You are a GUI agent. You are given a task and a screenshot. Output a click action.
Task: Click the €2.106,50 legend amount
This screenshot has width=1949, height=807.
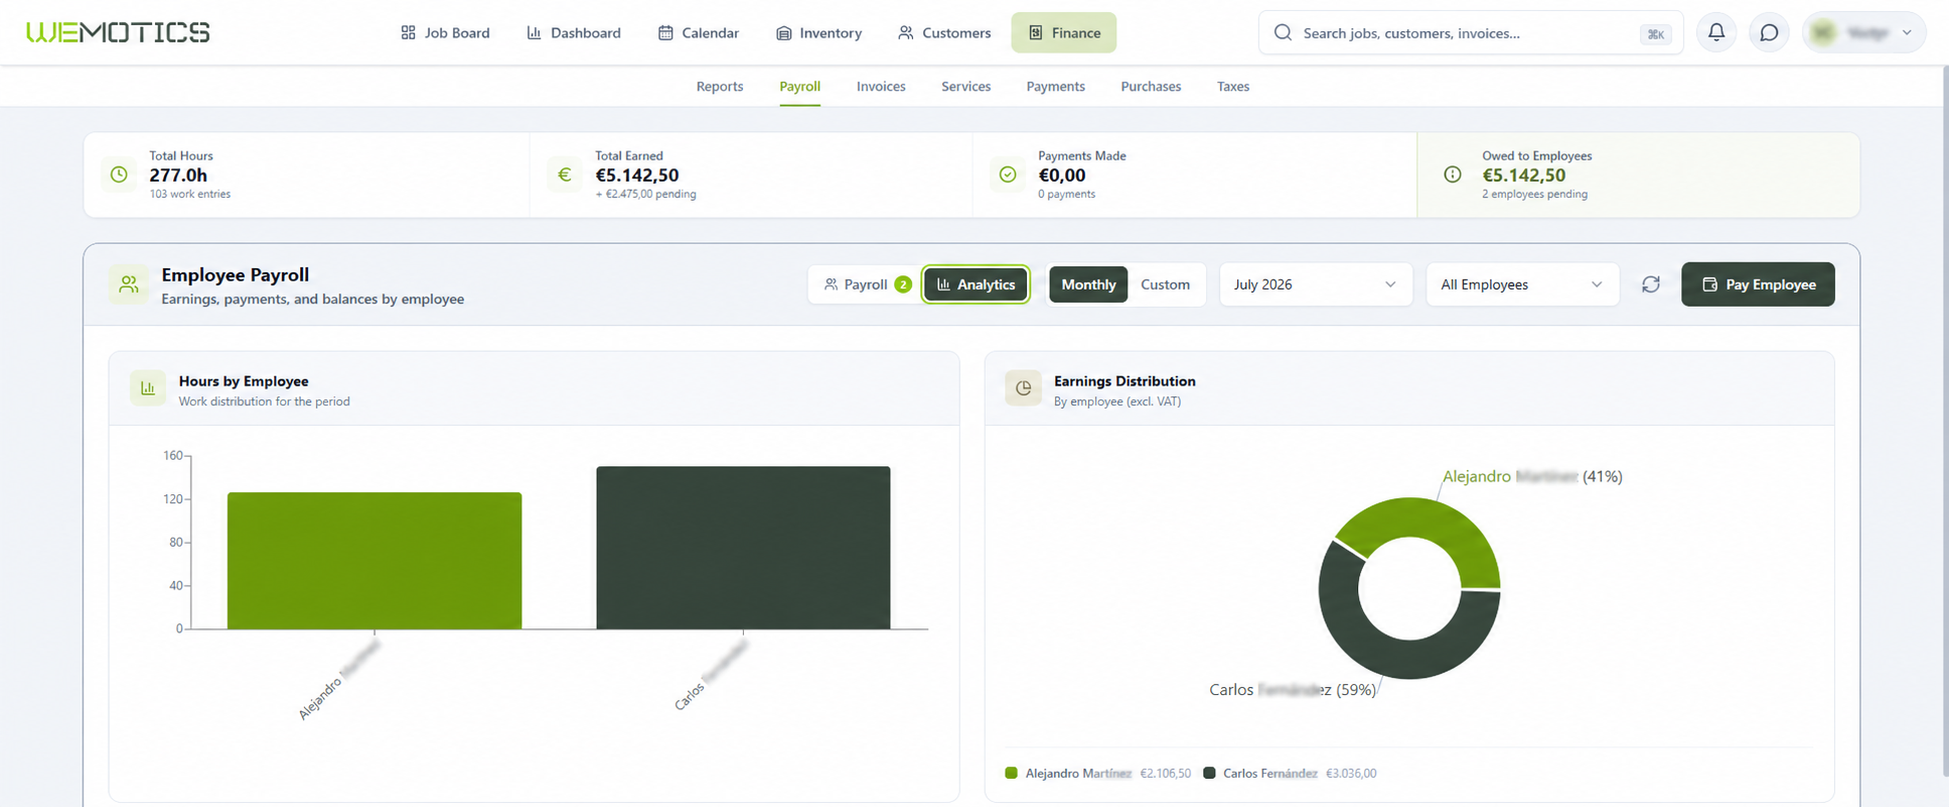click(1165, 773)
